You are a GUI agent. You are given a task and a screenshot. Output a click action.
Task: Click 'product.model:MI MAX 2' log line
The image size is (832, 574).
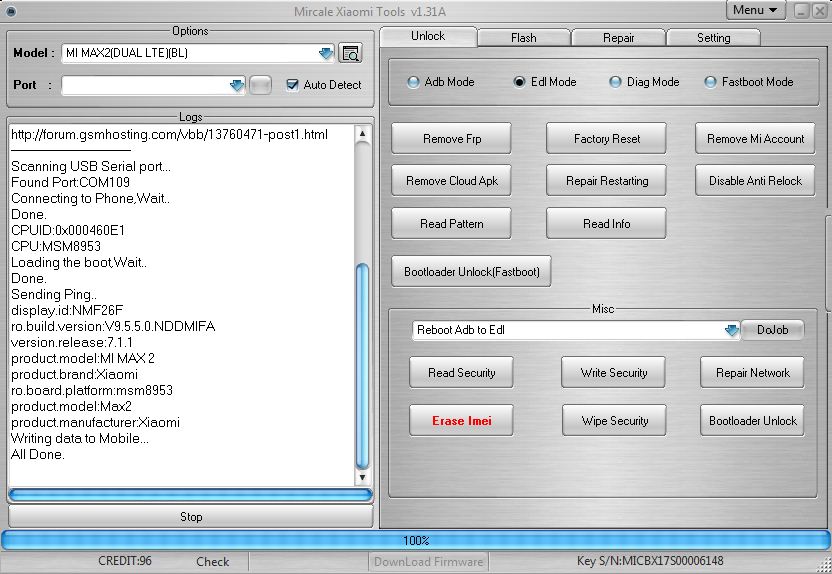click(83, 358)
